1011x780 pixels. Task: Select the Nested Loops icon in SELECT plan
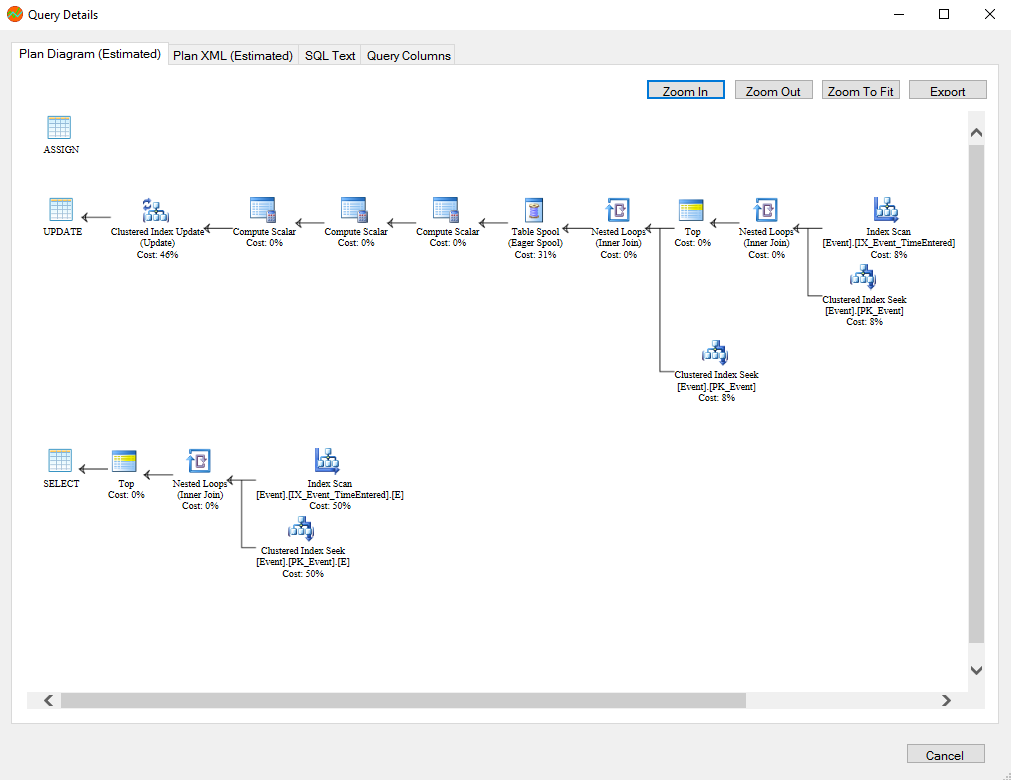pos(199,461)
